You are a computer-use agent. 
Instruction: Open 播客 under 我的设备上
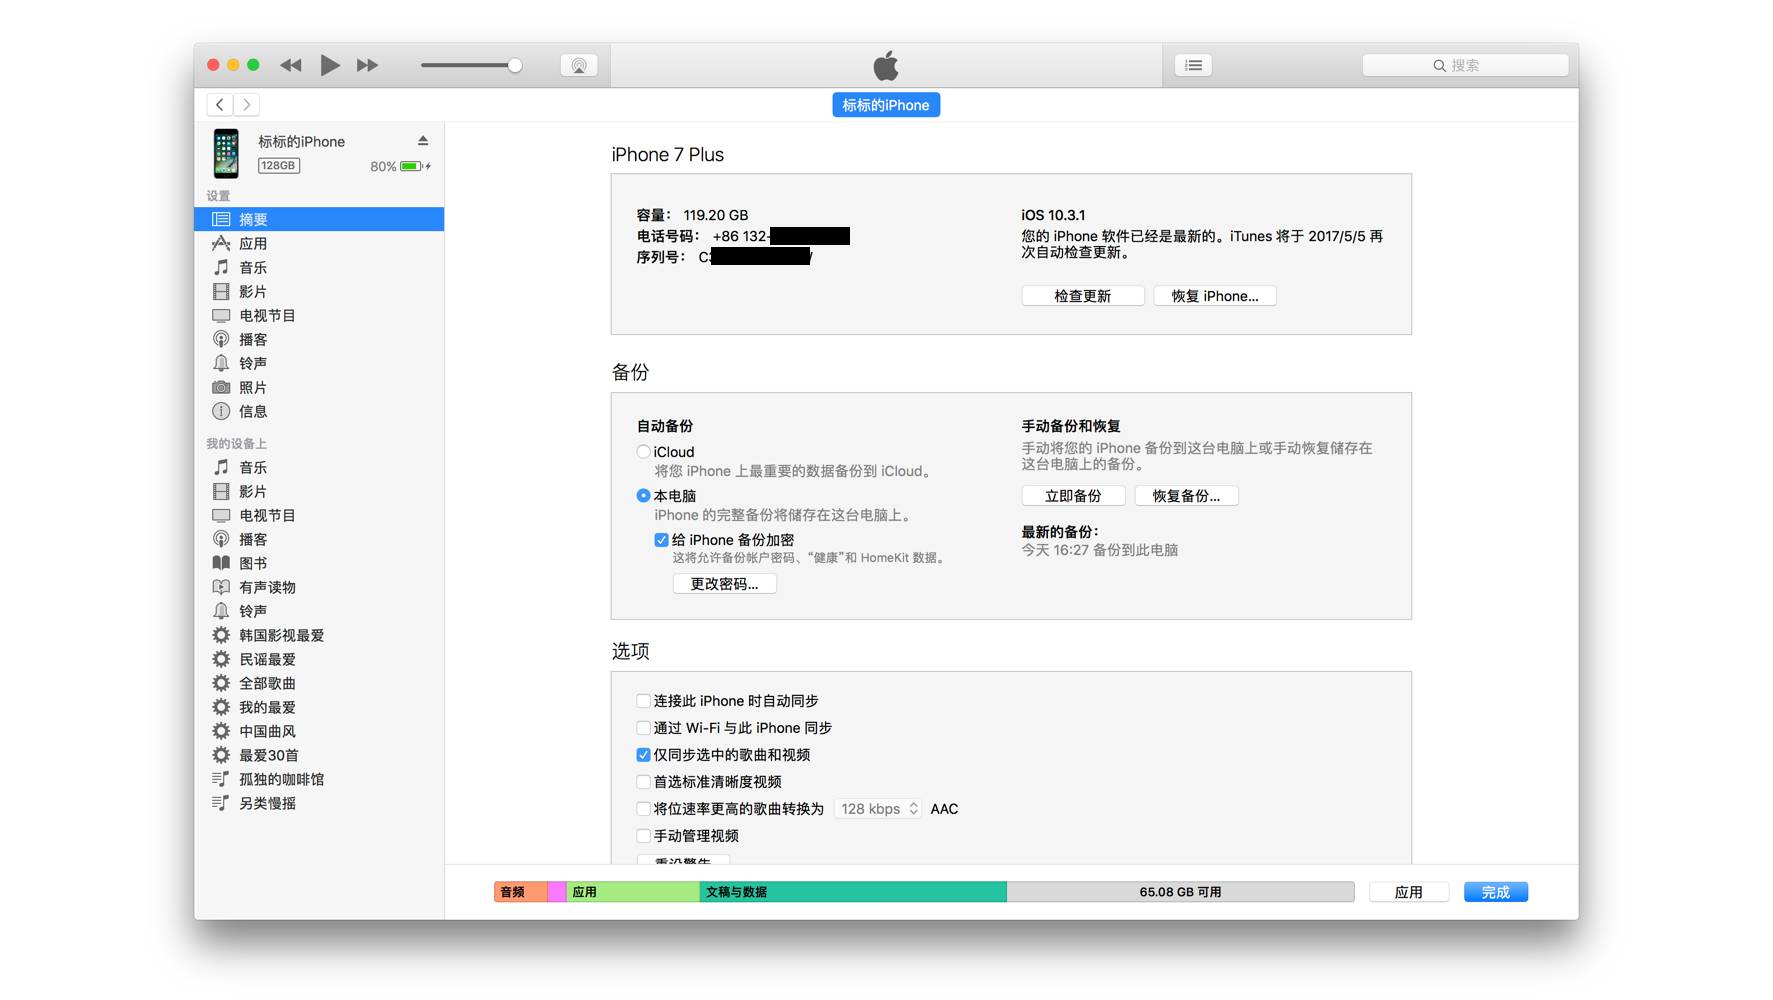pos(319,539)
